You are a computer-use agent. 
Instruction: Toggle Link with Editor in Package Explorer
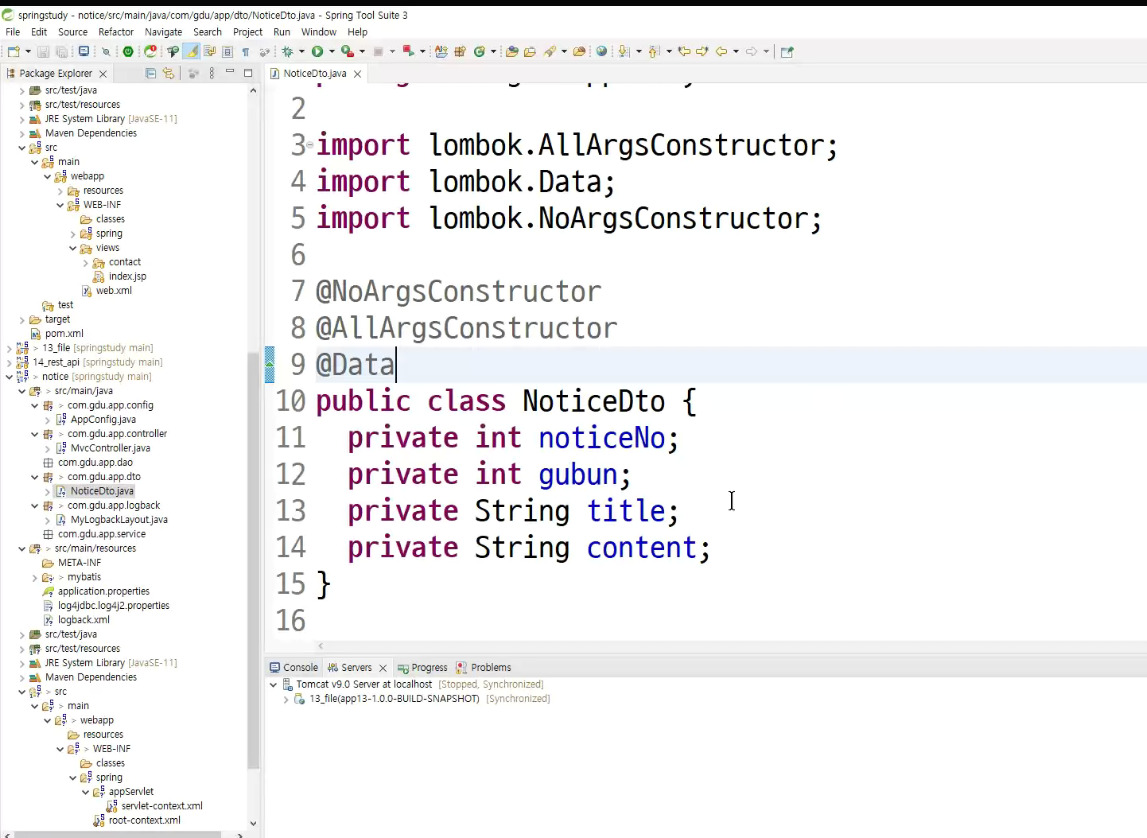click(168, 73)
